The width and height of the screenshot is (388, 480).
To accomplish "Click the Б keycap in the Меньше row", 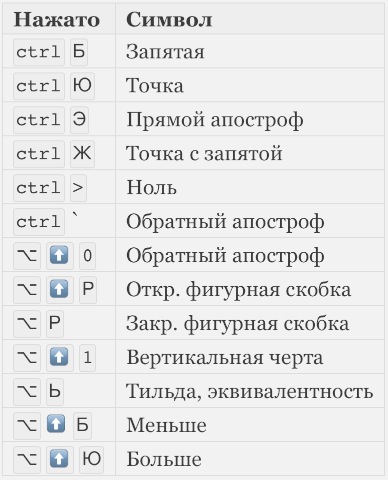I will (x=82, y=425).
